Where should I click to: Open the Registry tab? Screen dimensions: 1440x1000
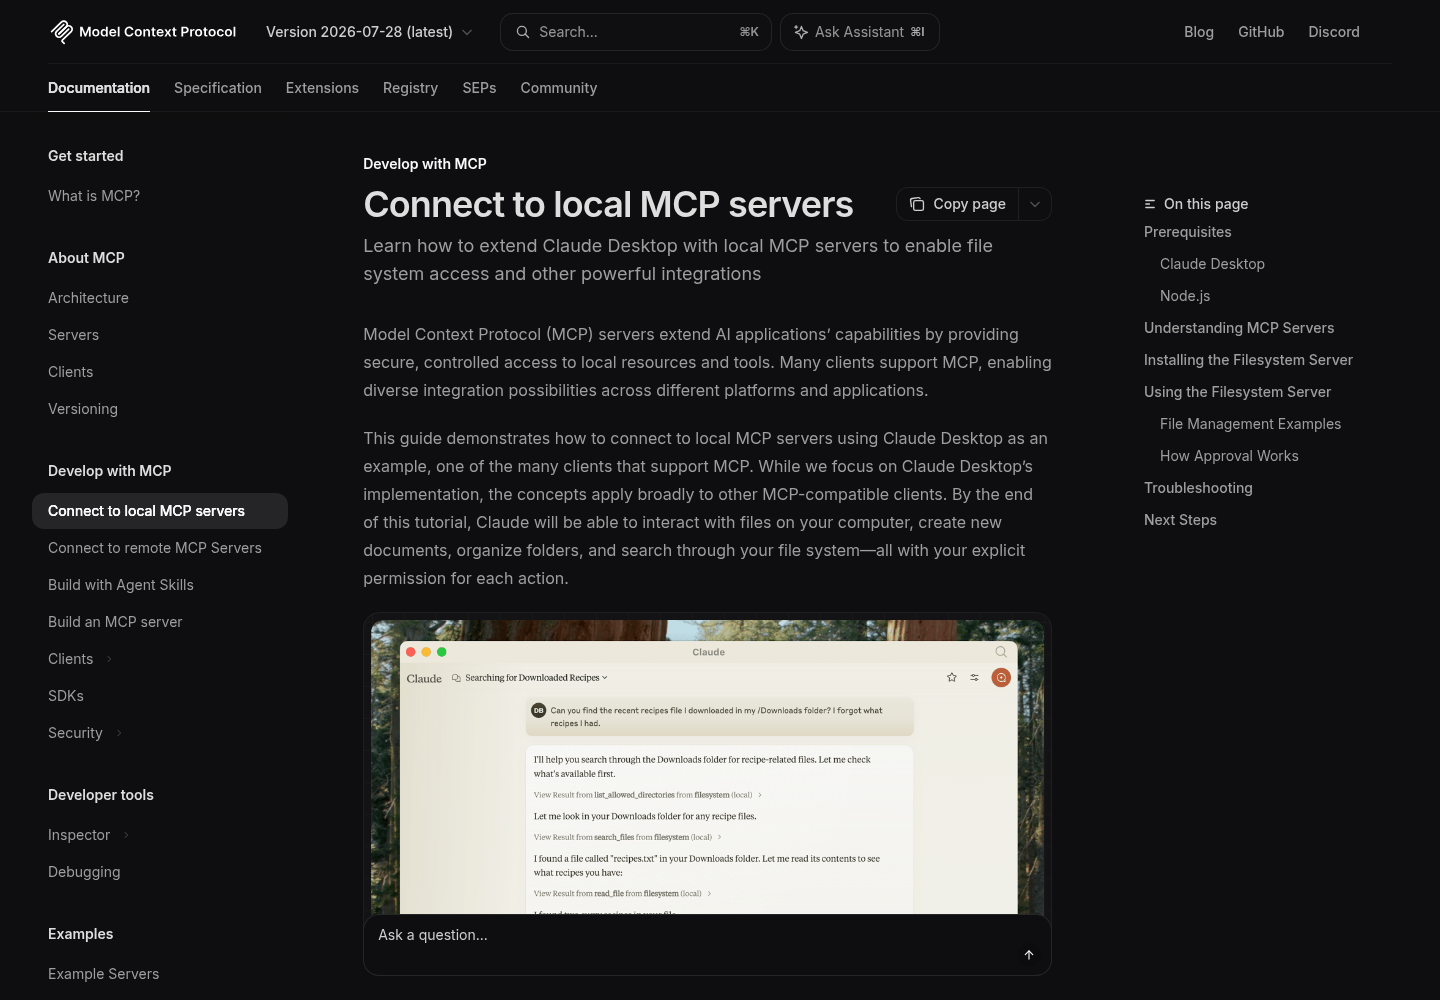pos(410,88)
